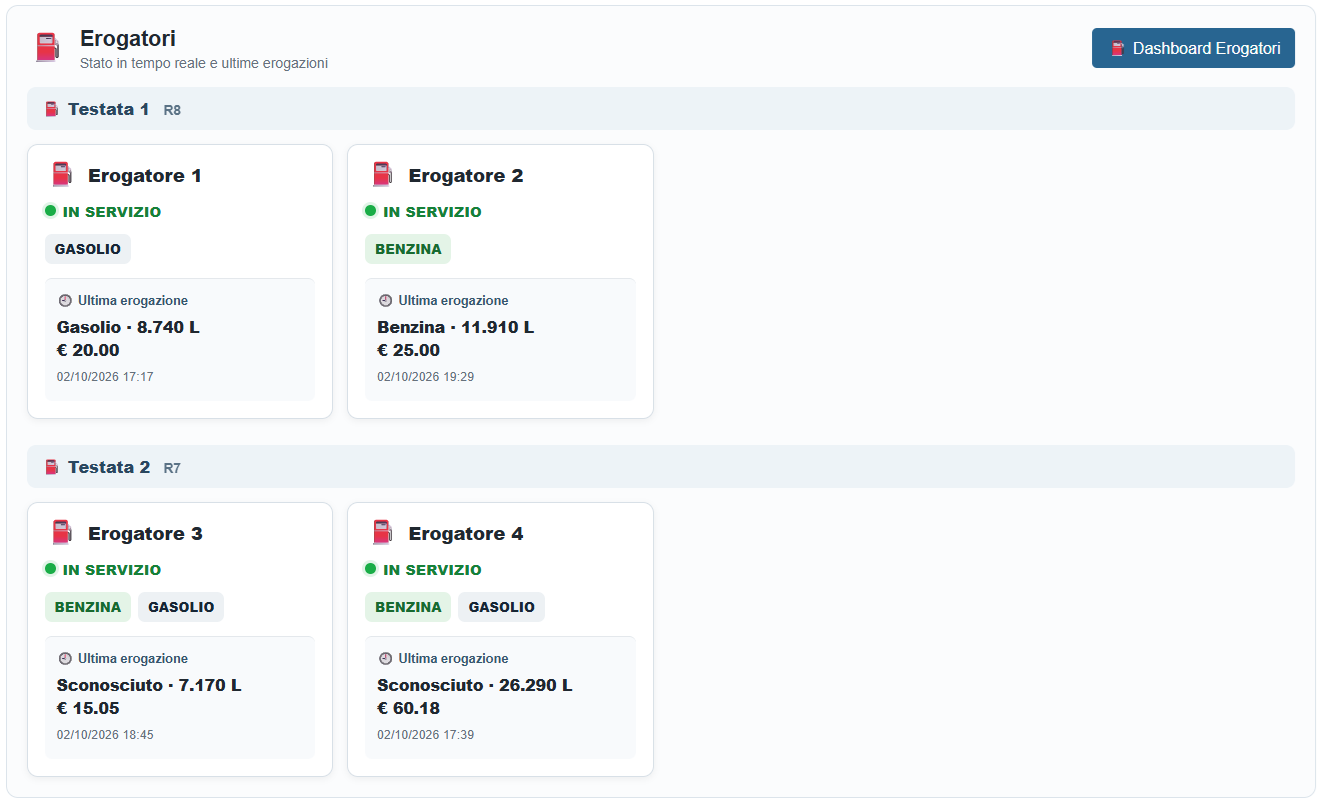Click the pump icon of Erogatore 3
1324x805 pixels.
pyautogui.click(x=62, y=533)
